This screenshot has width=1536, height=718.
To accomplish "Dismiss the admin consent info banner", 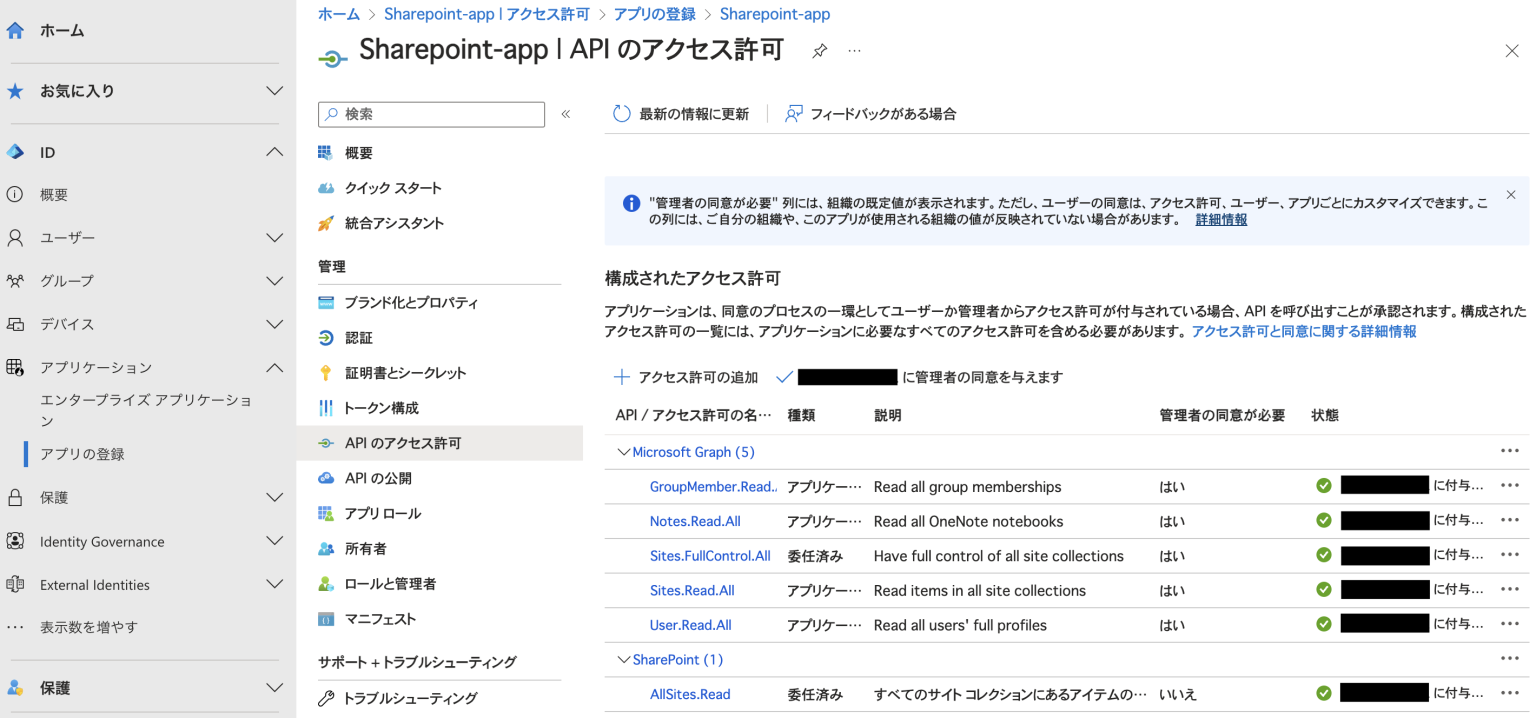I will click(1511, 195).
